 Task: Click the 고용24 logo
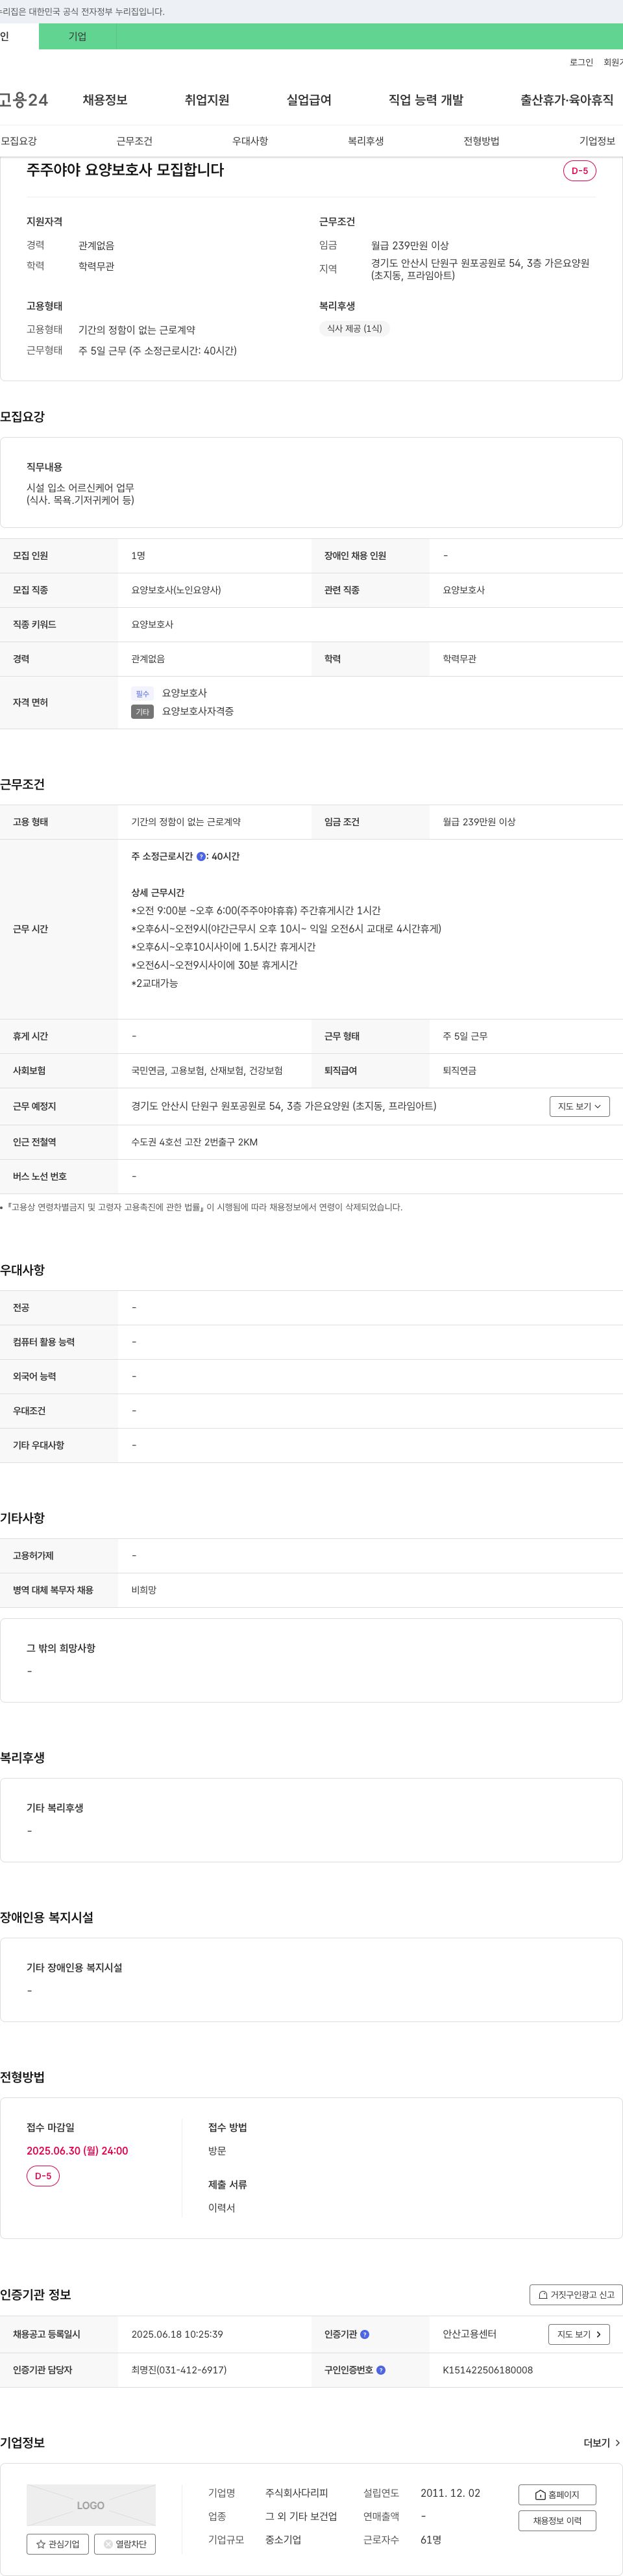[x=23, y=100]
